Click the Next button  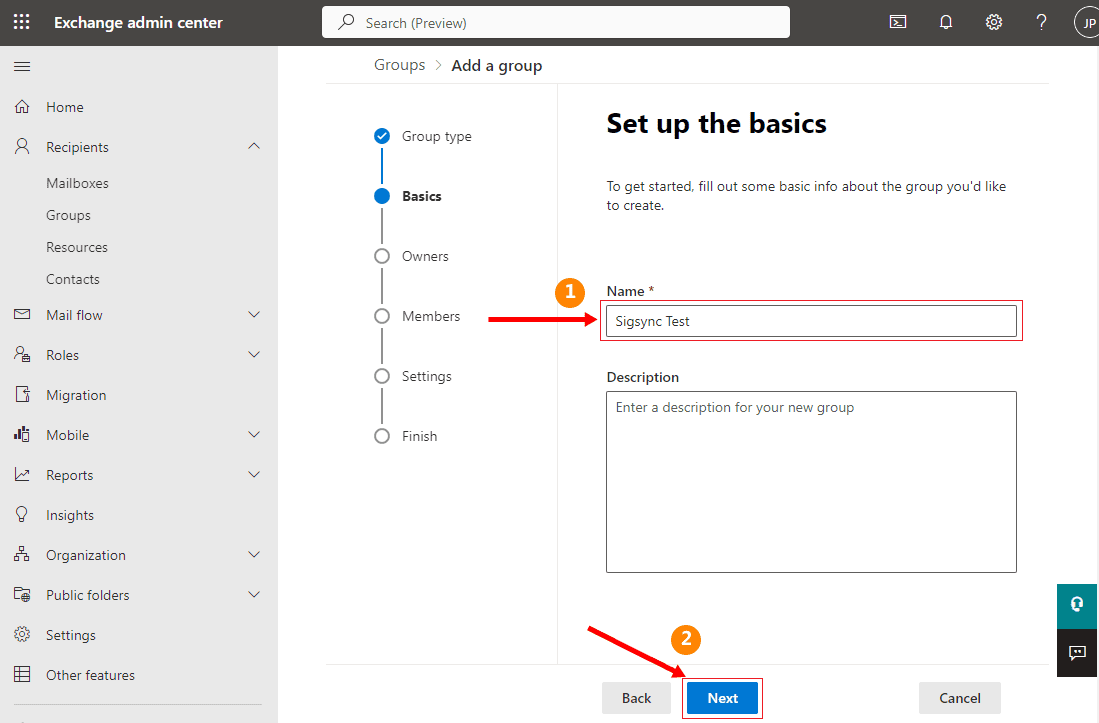click(x=722, y=698)
